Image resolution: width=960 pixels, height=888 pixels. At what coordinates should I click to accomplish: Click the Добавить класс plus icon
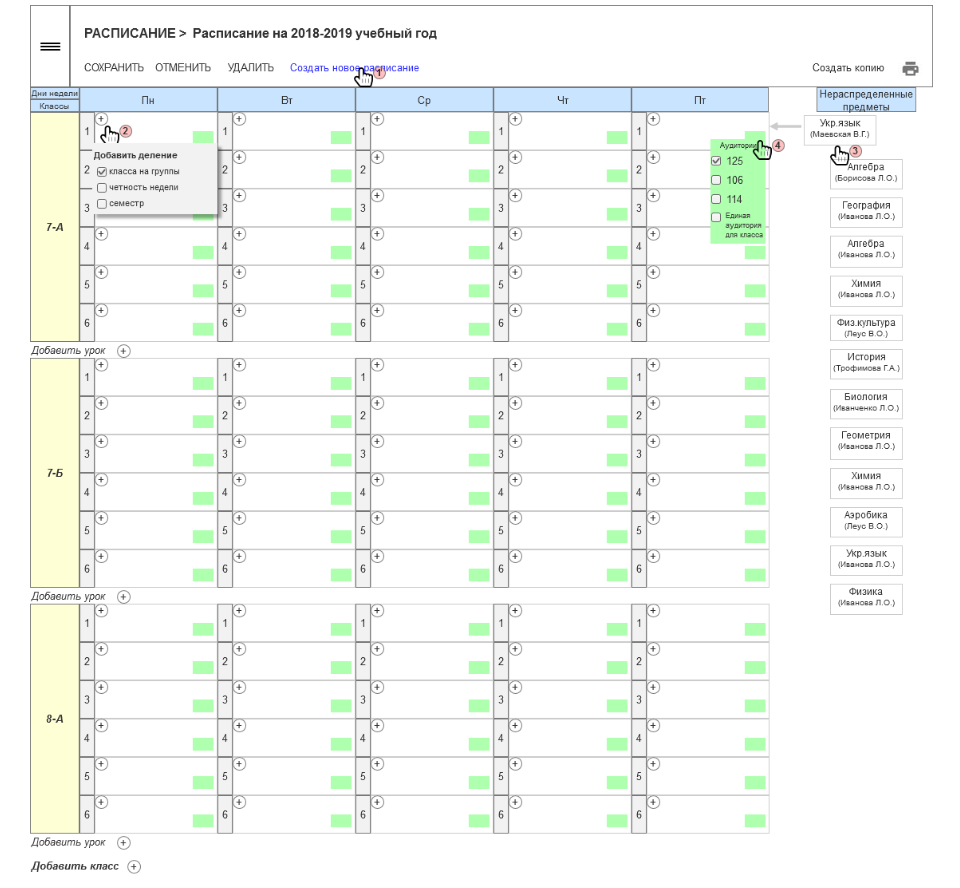coord(134,867)
